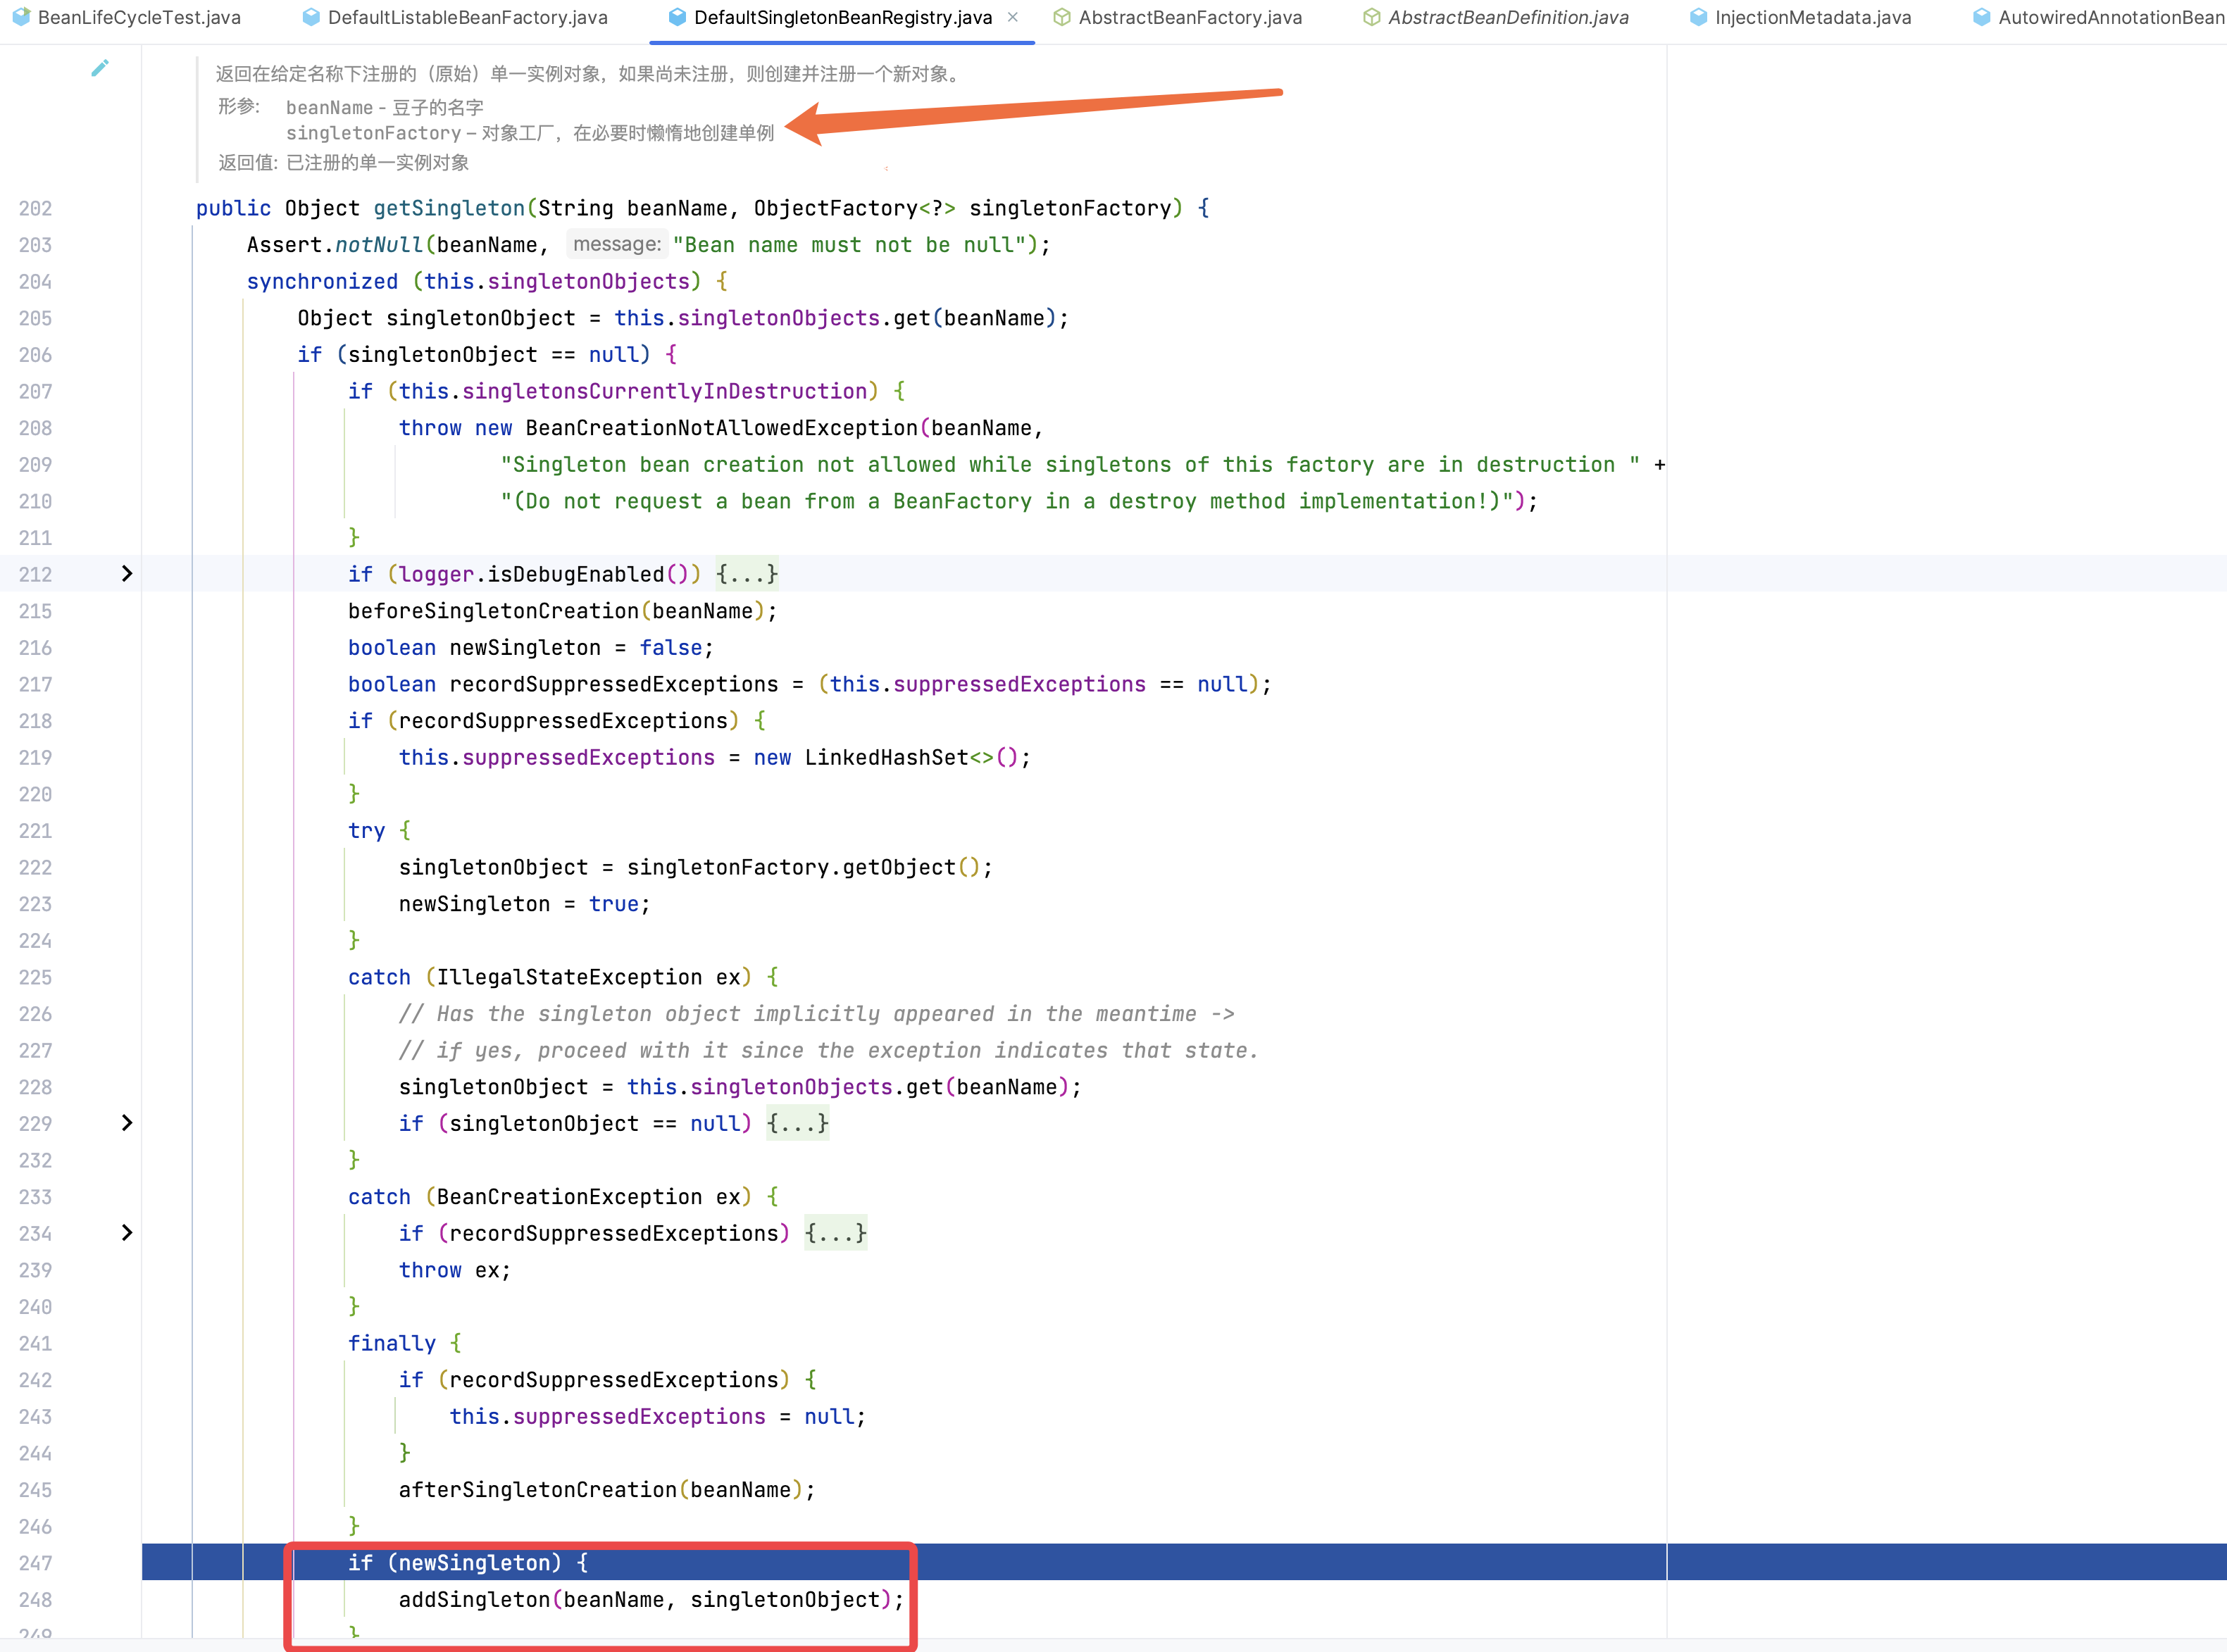Click the getSingleton method name on line 202
This screenshot has width=2227, height=1652.
(449, 208)
